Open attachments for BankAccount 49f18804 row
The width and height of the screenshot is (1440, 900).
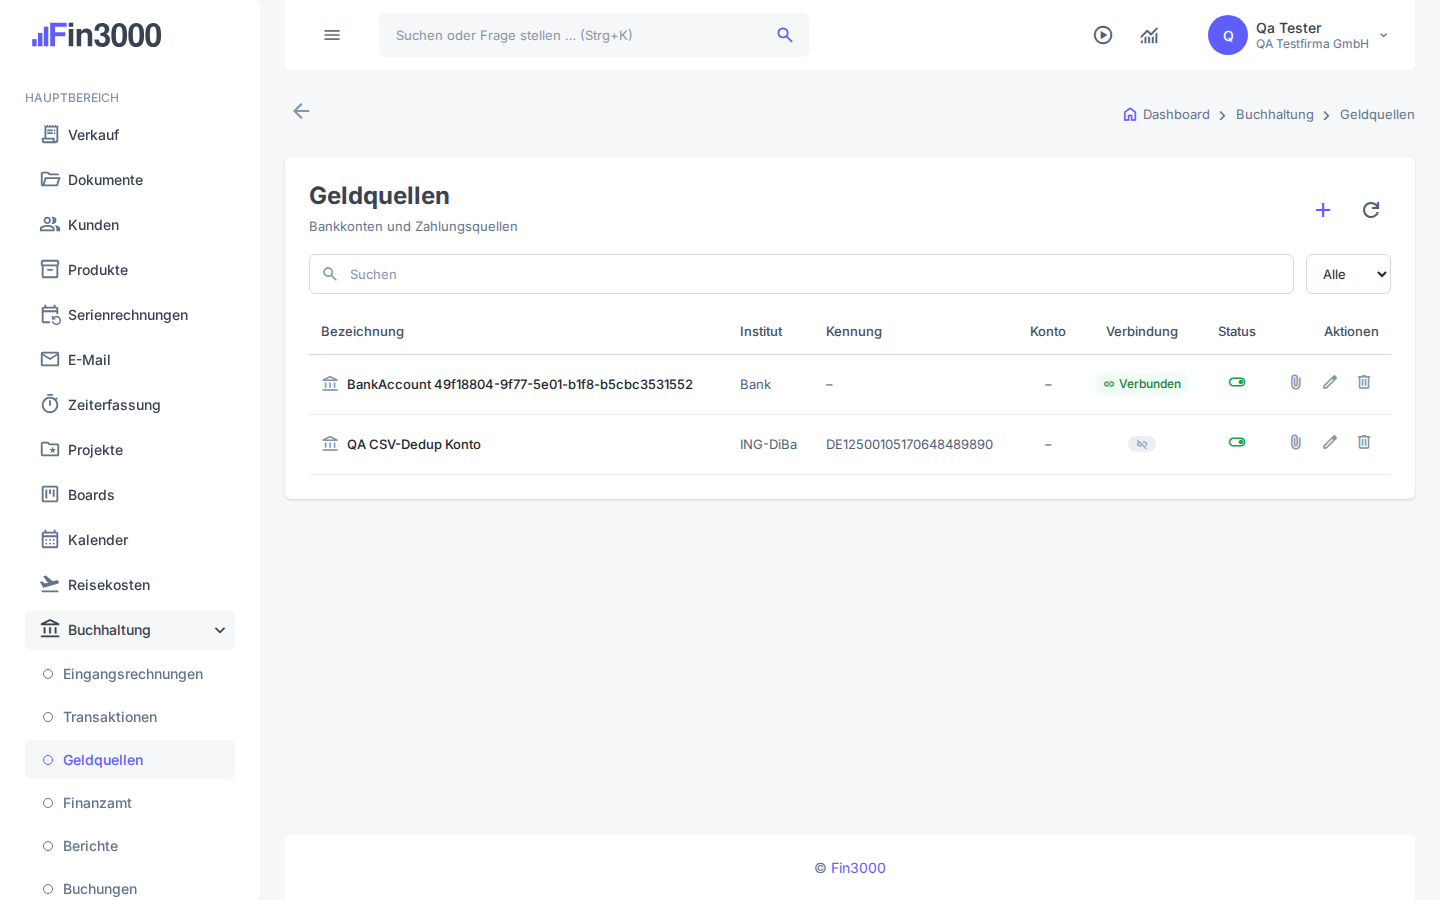click(1296, 382)
